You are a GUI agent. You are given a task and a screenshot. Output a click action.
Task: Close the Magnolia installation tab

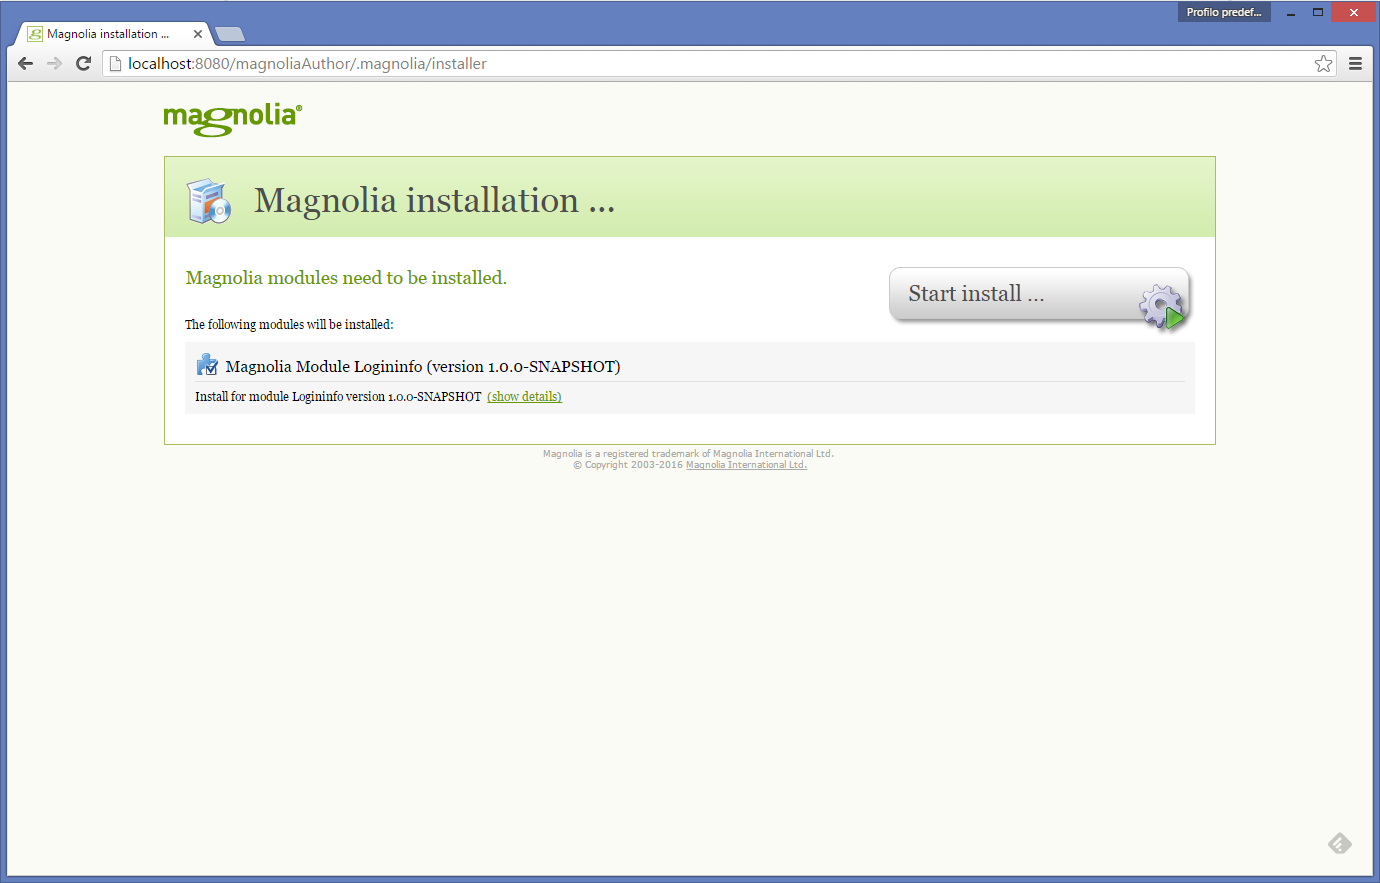(x=198, y=34)
